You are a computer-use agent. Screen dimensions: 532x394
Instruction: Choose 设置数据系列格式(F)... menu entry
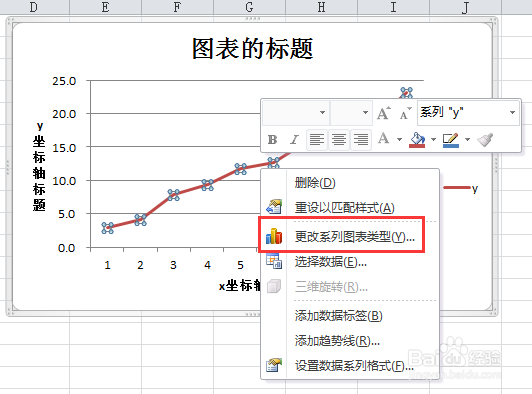(x=350, y=365)
